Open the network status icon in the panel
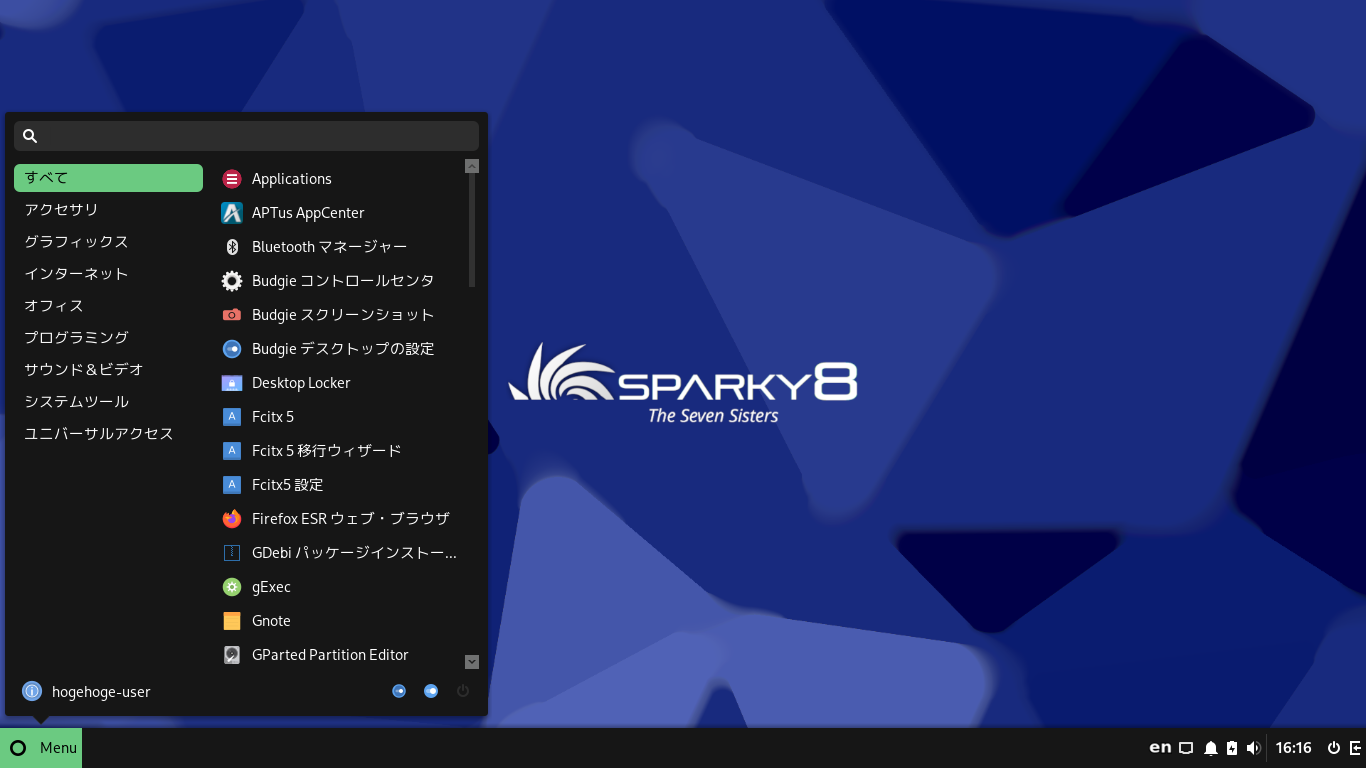Viewport: 1366px width, 768px height. [1186, 748]
